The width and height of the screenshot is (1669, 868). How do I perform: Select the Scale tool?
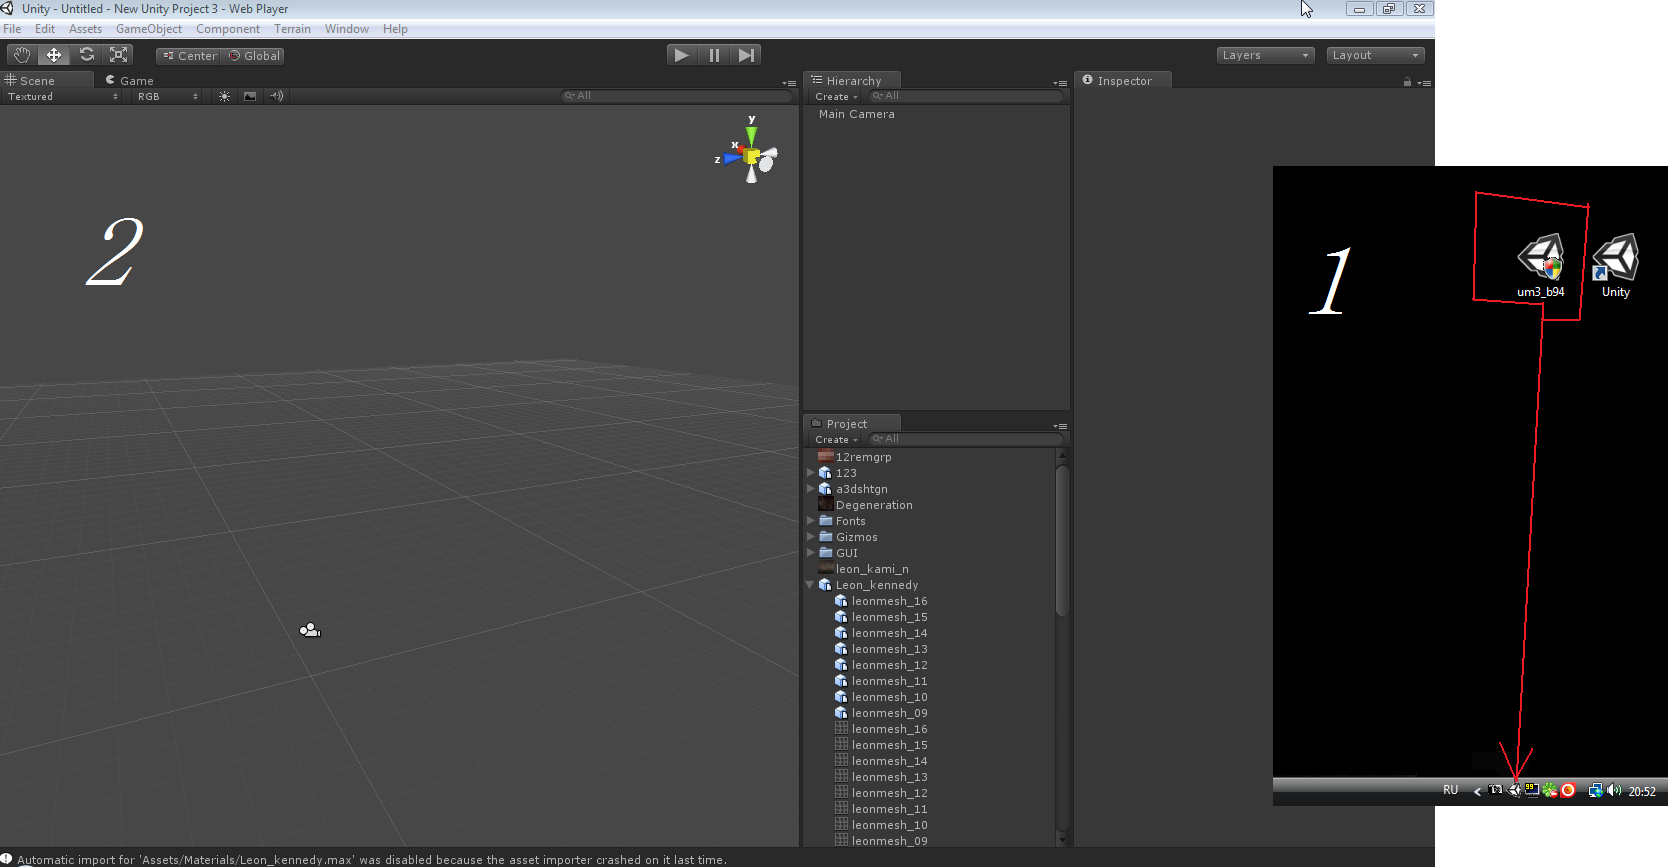tap(119, 55)
